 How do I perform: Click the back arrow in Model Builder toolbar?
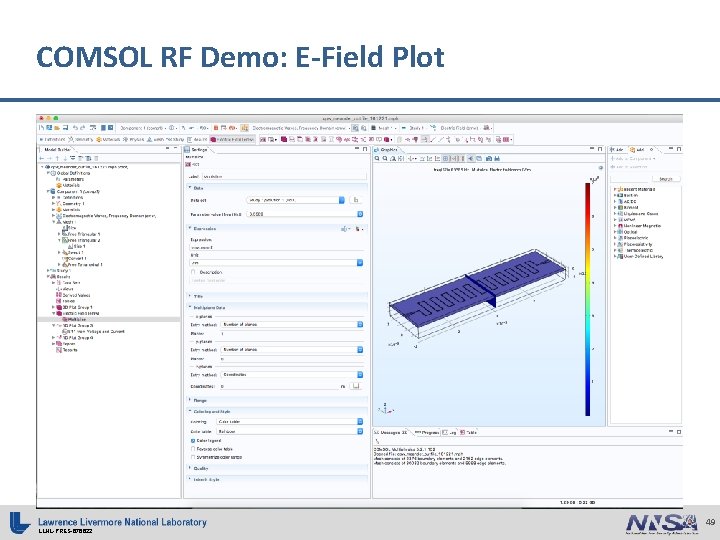[42, 158]
